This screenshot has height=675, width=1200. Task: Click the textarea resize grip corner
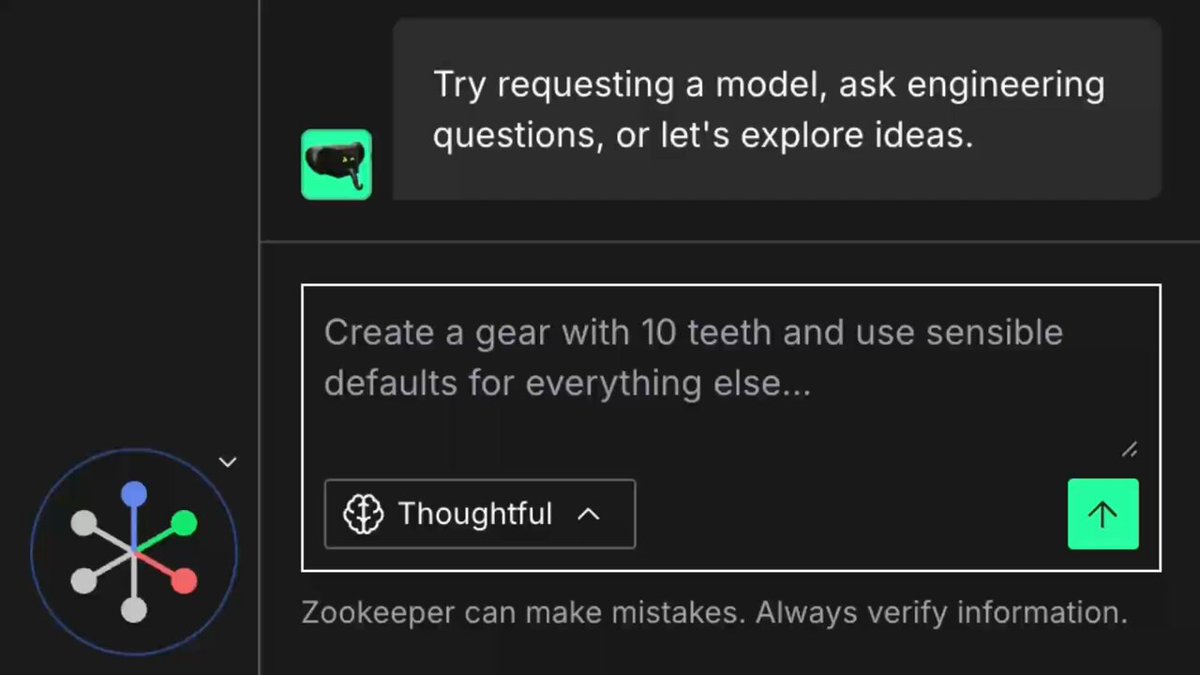tap(1129, 449)
